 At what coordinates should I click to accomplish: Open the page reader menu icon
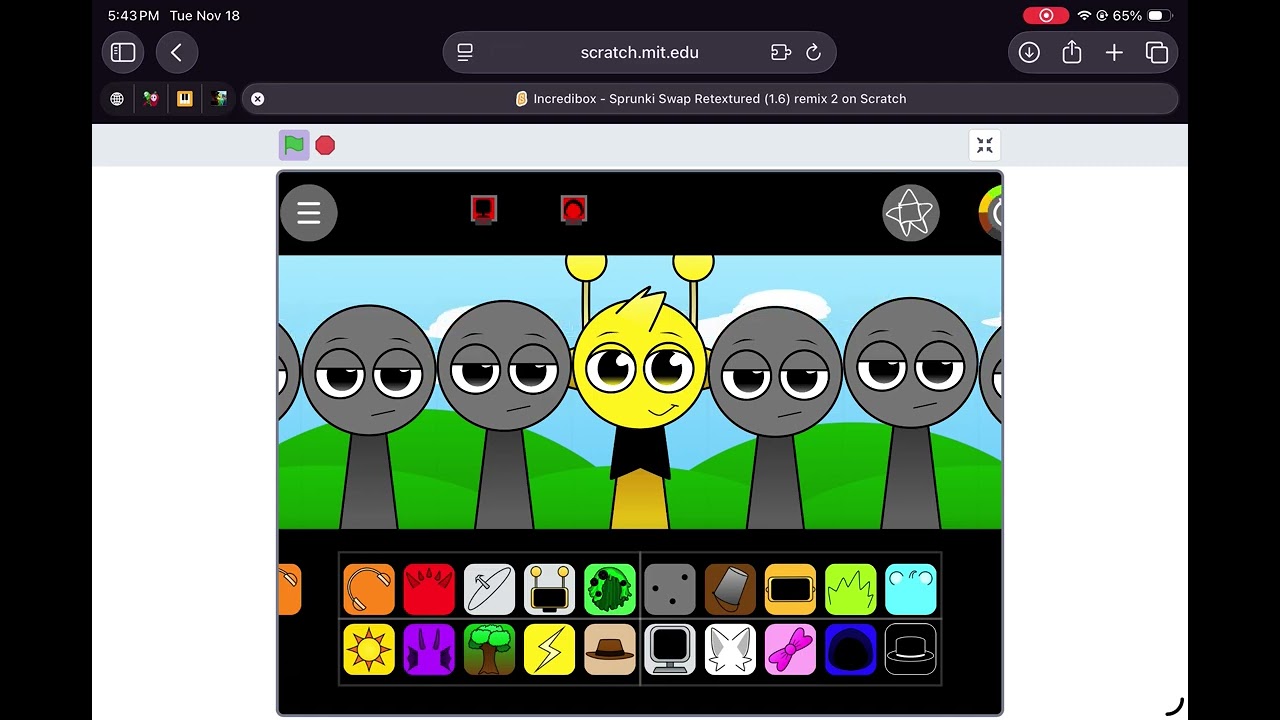point(465,52)
